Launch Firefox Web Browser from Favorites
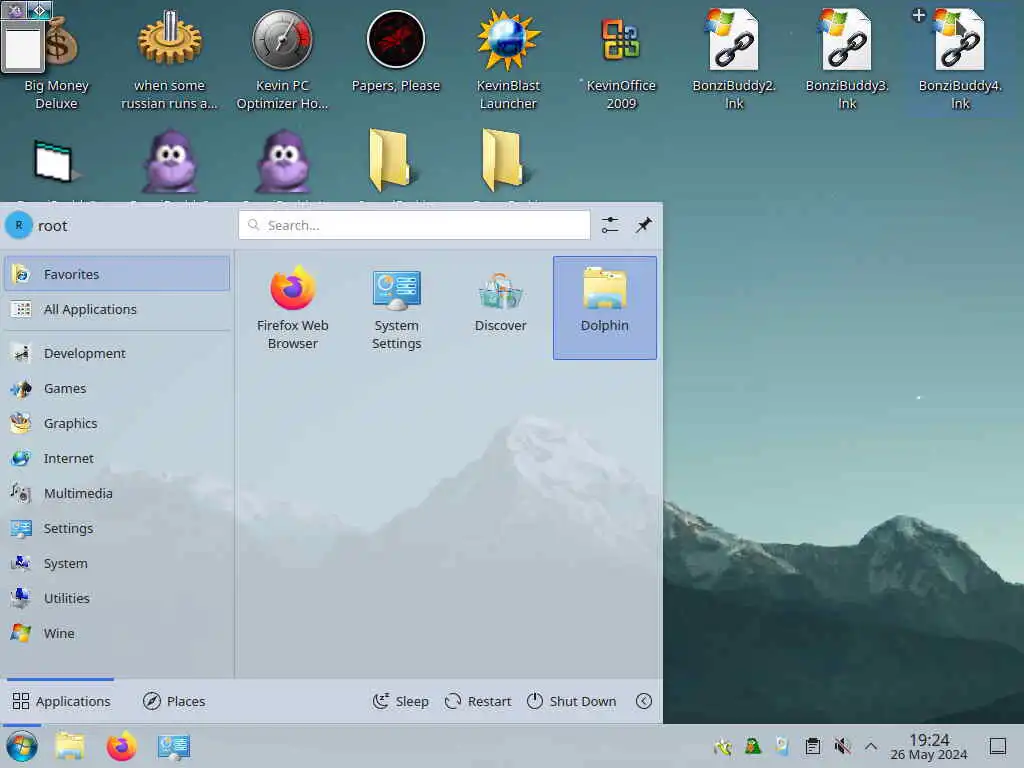Image resolution: width=1024 pixels, height=768 pixels. pyautogui.click(x=293, y=307)
